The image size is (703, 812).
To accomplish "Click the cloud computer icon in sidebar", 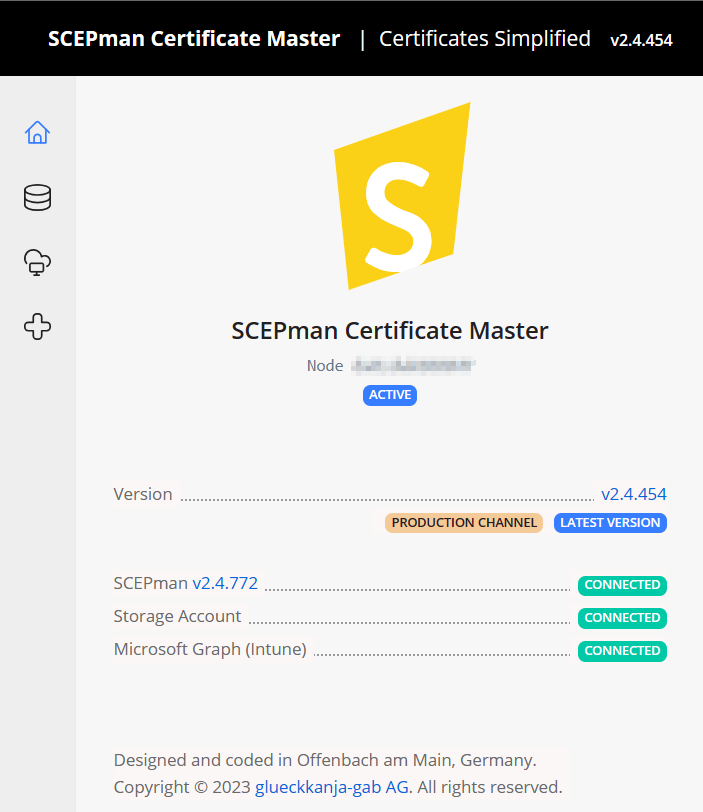I will click(37, 262).
